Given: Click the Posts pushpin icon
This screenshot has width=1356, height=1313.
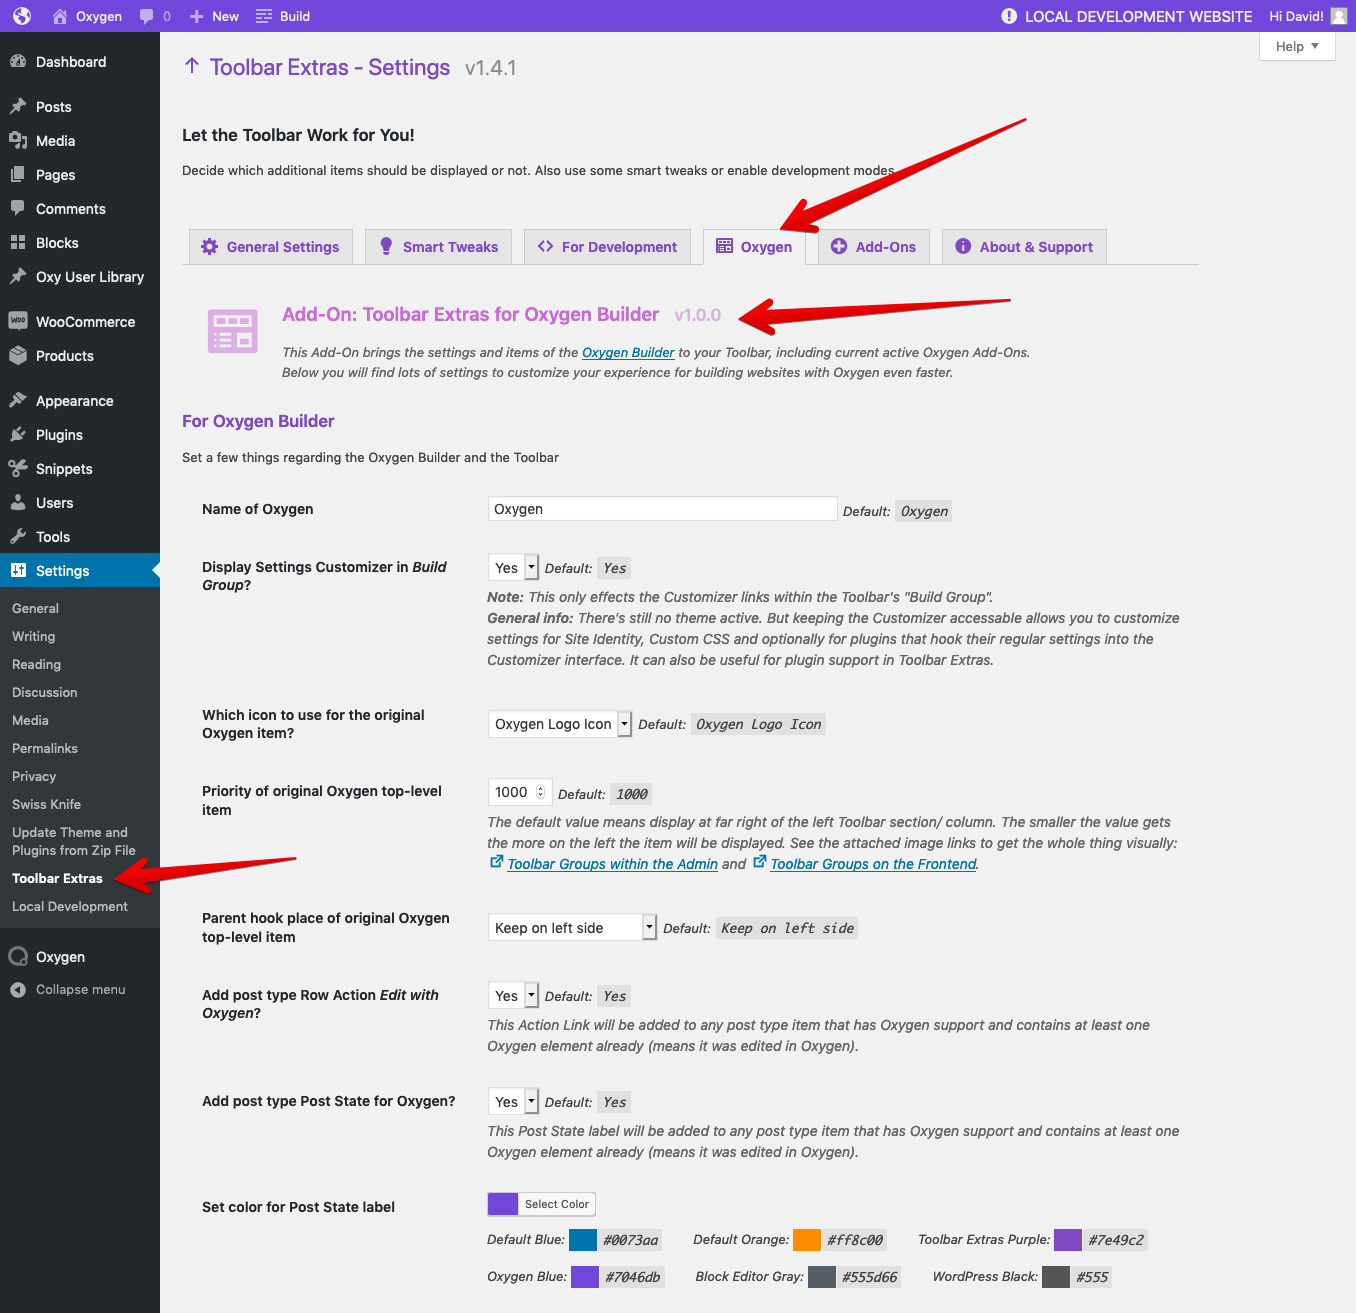Looking at the screenshot, I should pos(18,106).
